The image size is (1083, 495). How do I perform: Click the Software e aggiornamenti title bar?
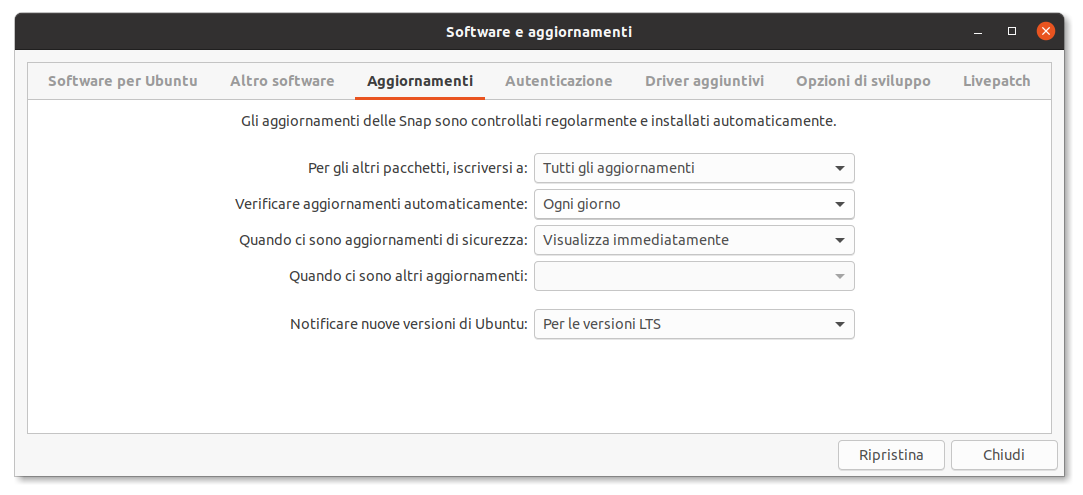(x=538, y=32)
